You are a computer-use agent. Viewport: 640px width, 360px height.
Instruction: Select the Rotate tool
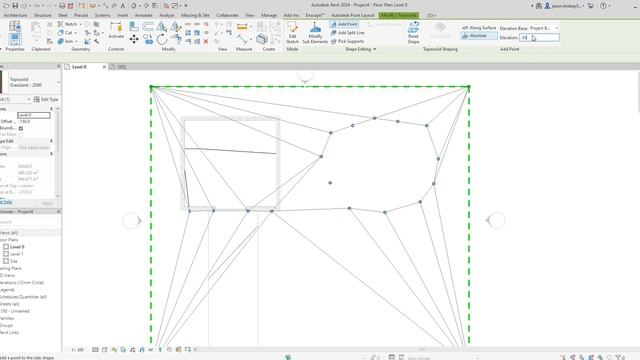162,40
